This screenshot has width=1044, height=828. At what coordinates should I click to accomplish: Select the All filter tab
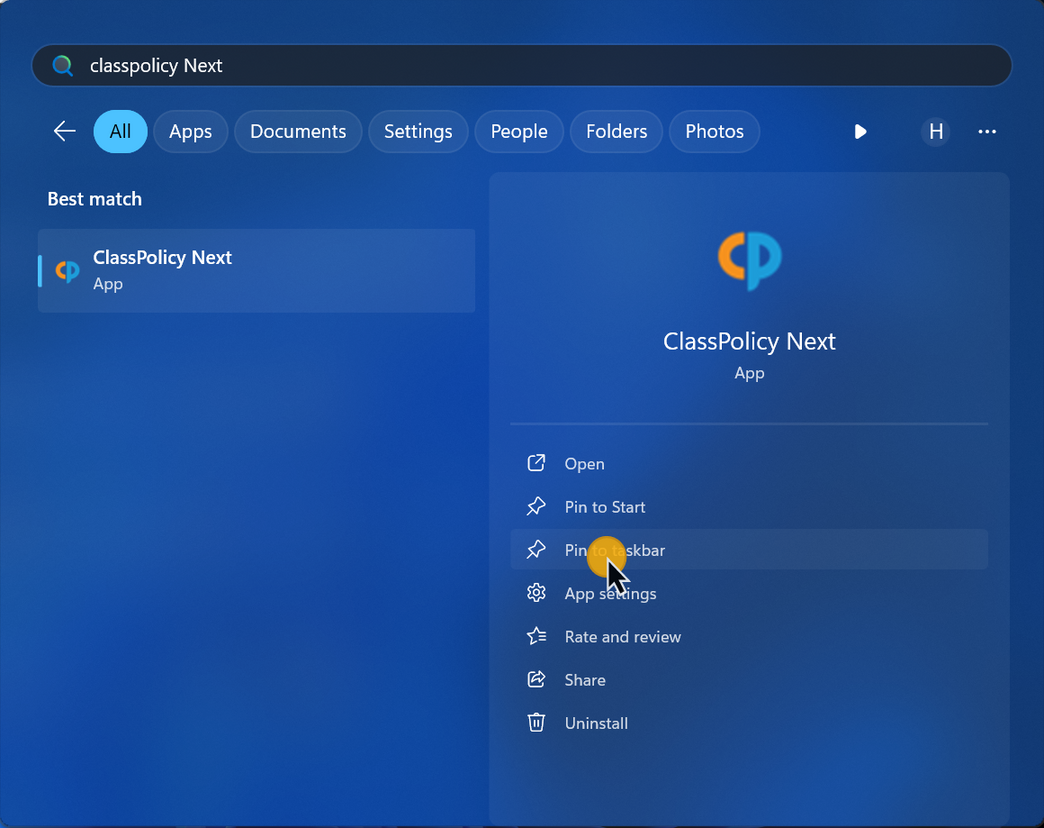[x=120, y=131]
